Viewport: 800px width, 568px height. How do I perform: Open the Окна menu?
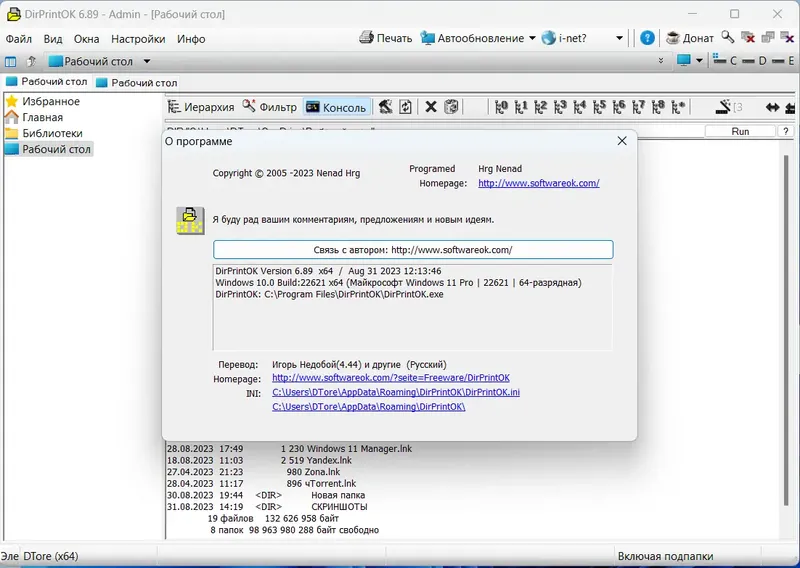point(86,39)
